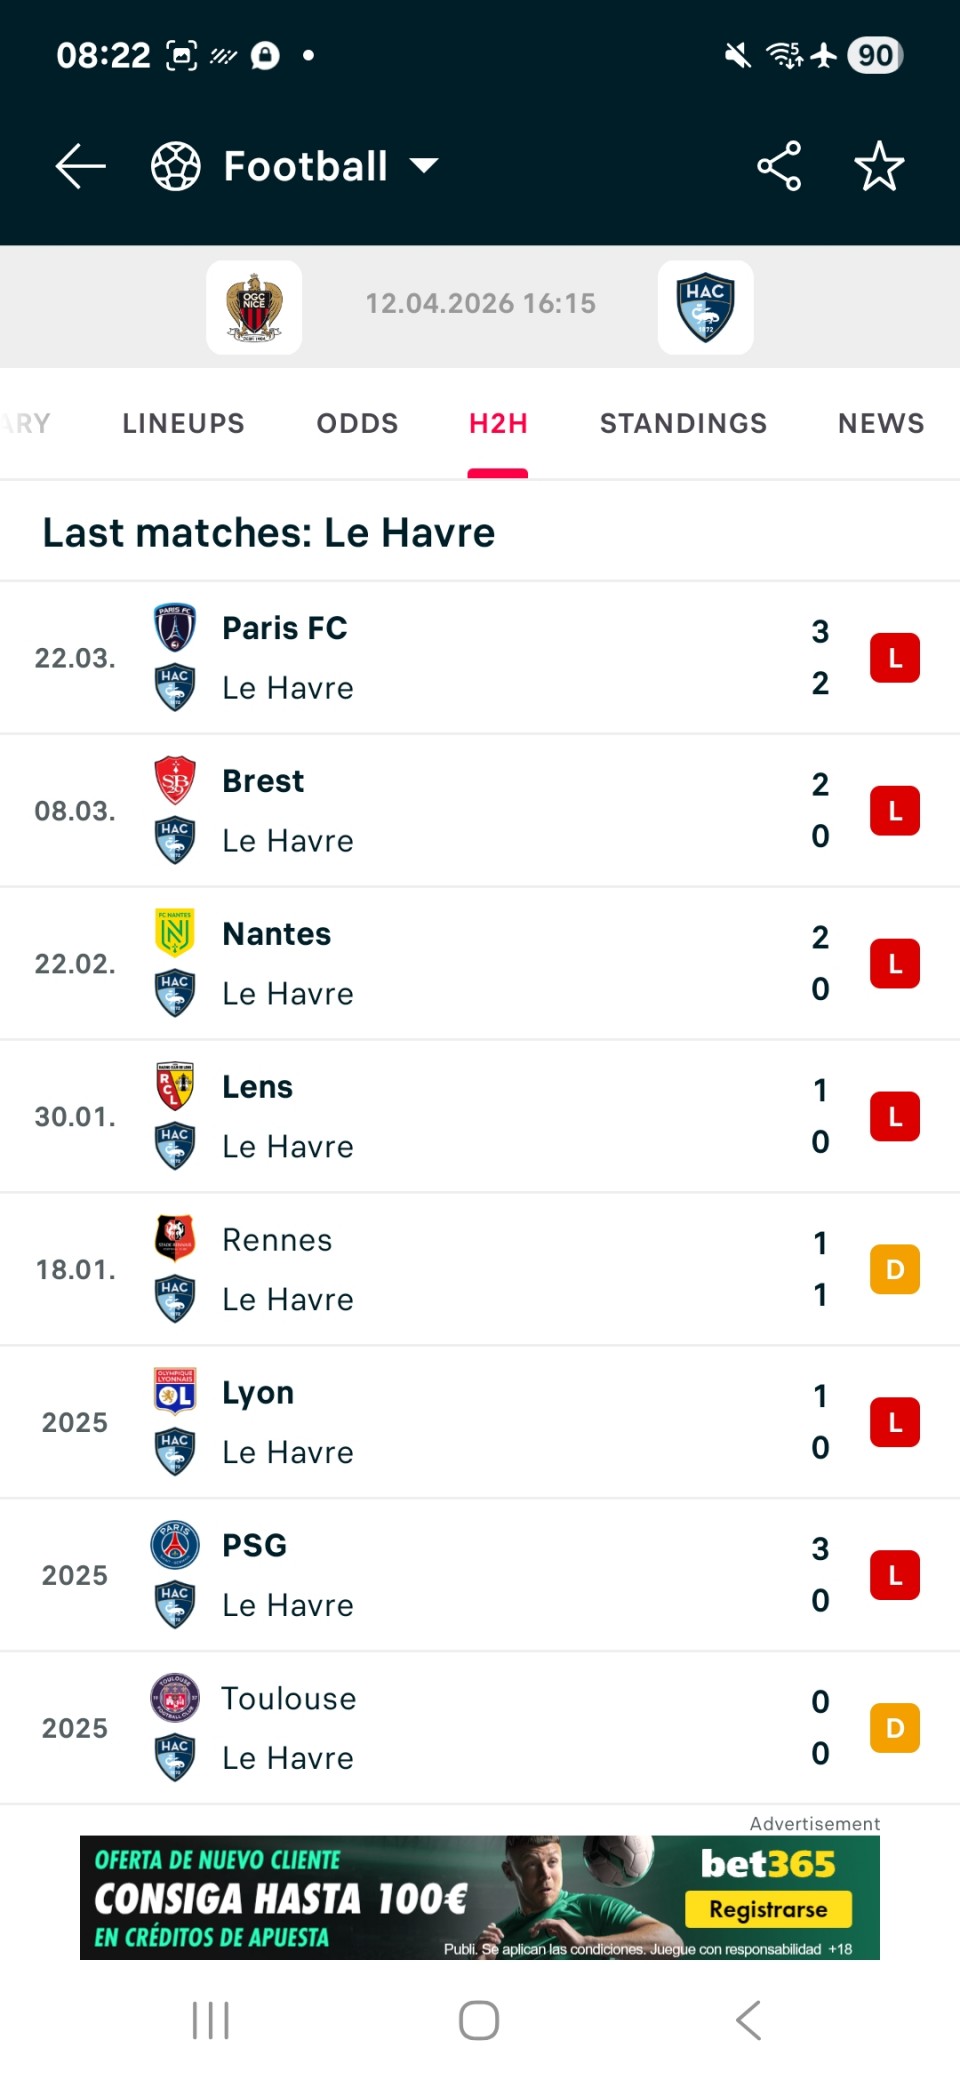Open Lyon vs Le Havre result
The width and height of the screenshot is (960, 2080).
[x=480, y=1422]
